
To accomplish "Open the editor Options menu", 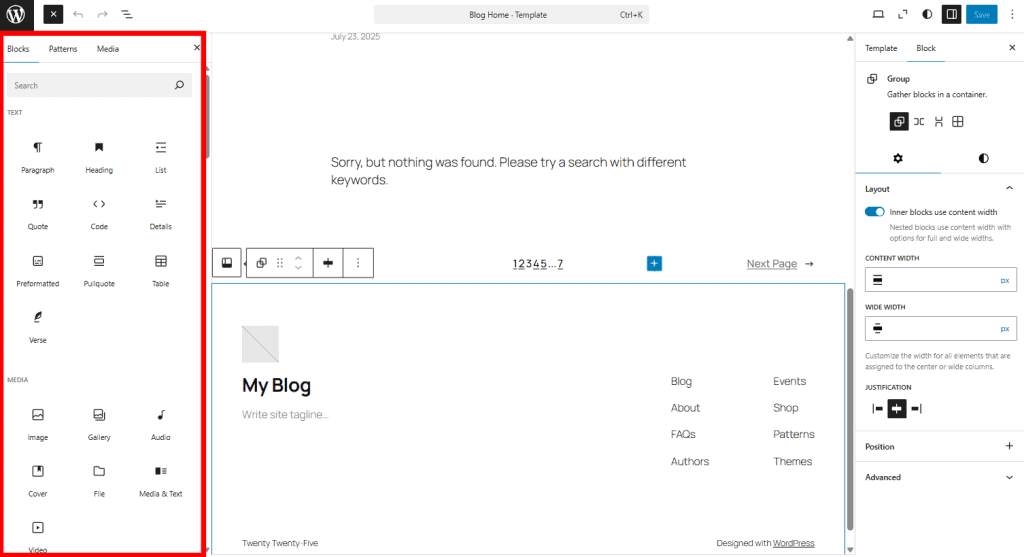I will pyautogui.click(x=1012, y=14).
